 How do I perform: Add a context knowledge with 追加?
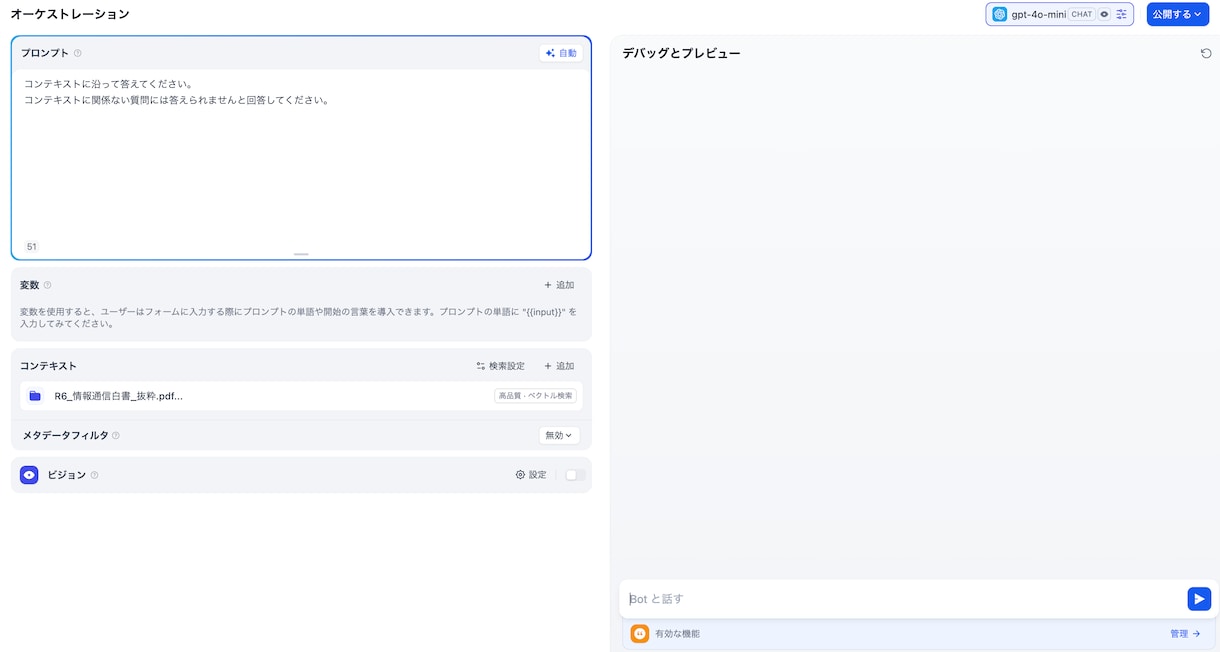(559, 366)
